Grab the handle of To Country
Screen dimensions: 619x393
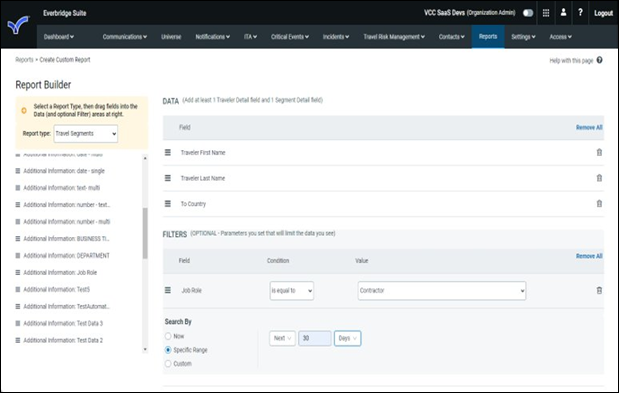pos(168,204)
